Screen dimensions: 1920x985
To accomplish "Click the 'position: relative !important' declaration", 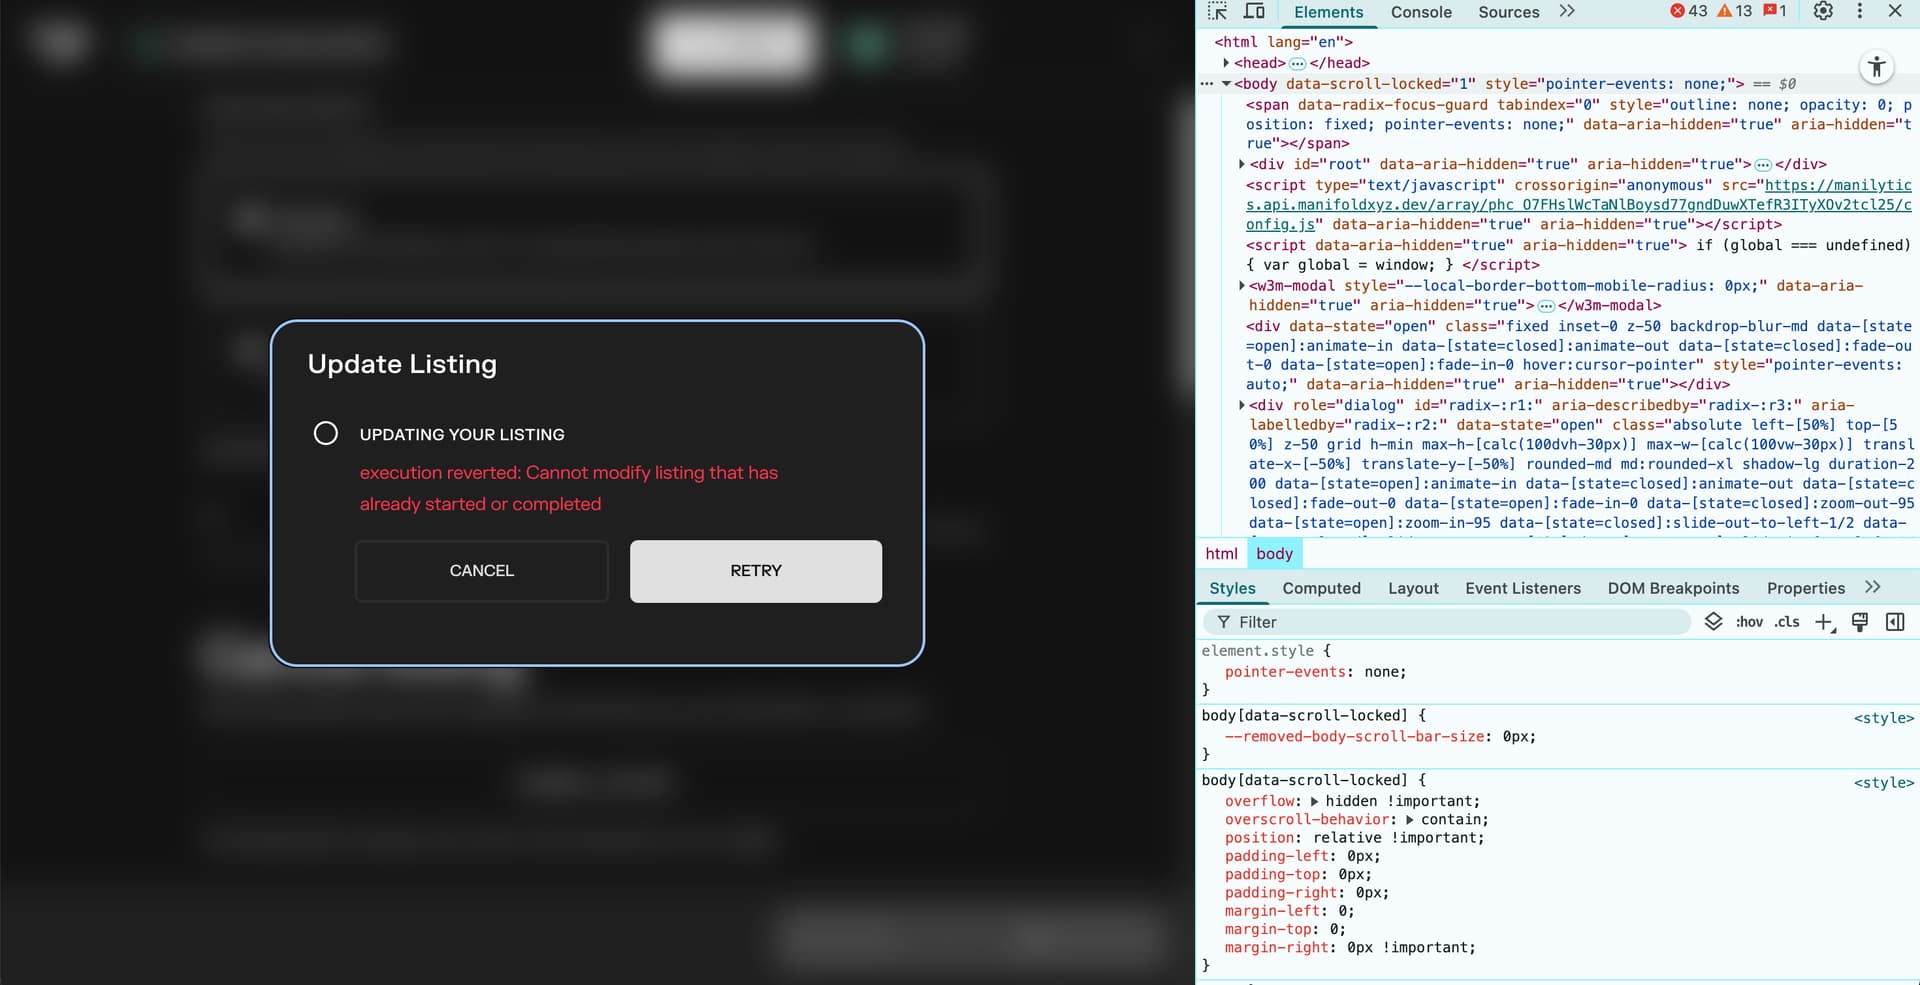I will point(1355,838).
